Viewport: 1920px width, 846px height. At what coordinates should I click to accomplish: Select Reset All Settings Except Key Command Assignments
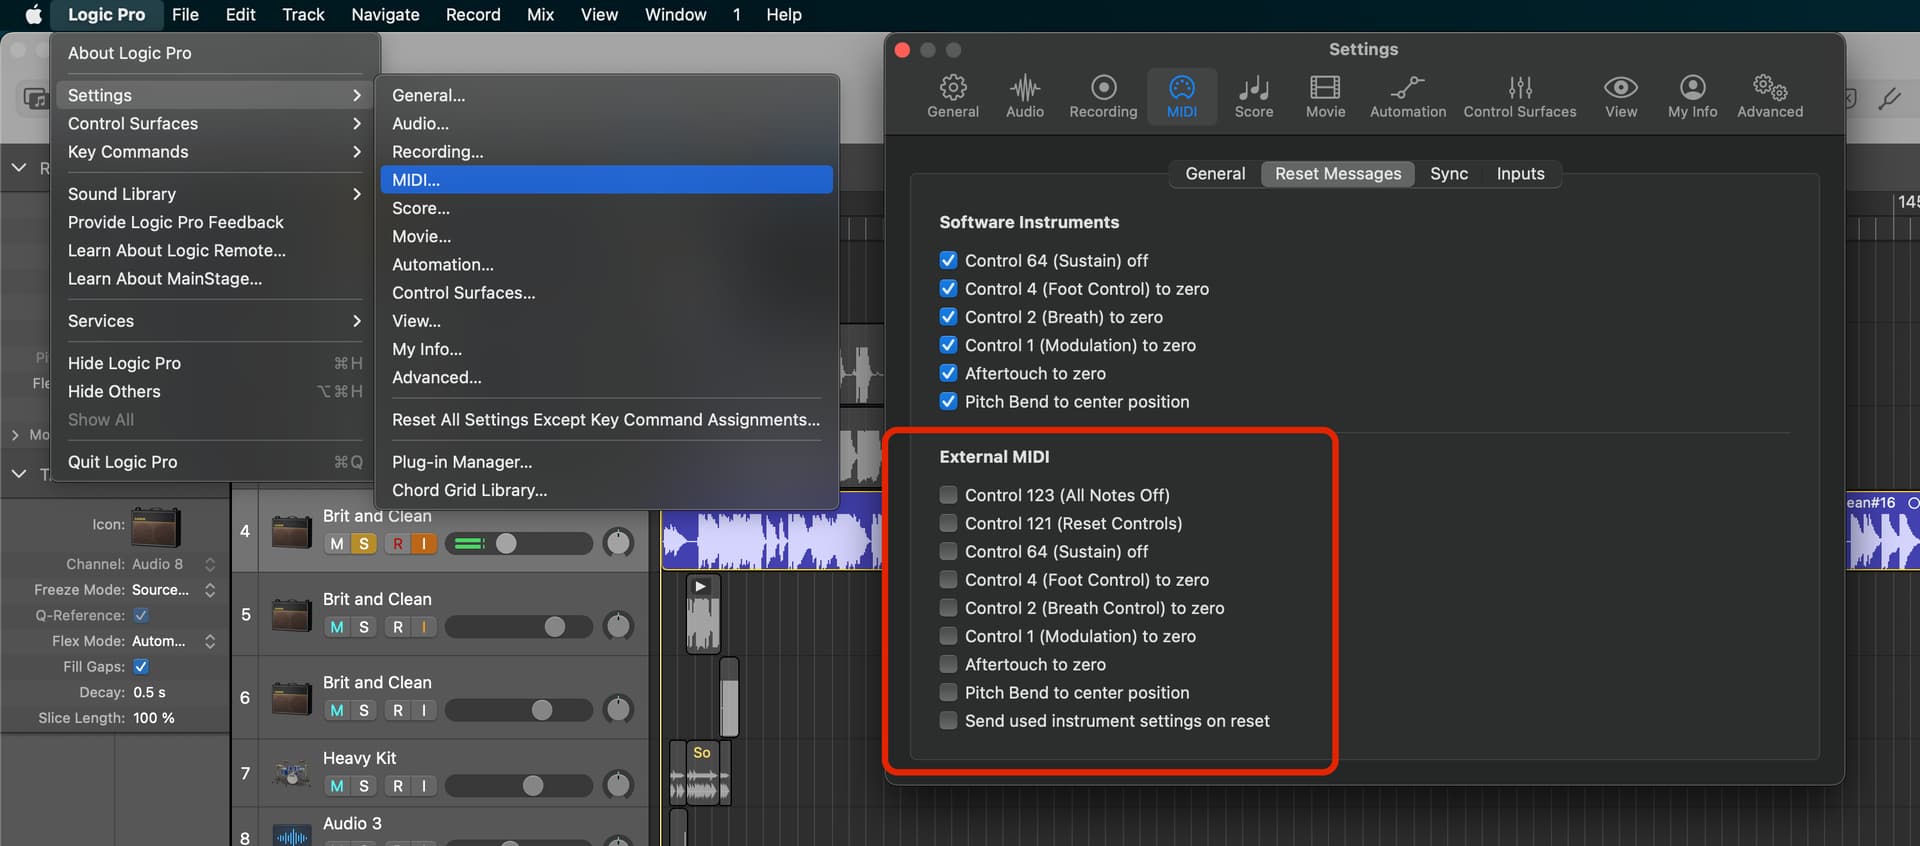[606, 420]
